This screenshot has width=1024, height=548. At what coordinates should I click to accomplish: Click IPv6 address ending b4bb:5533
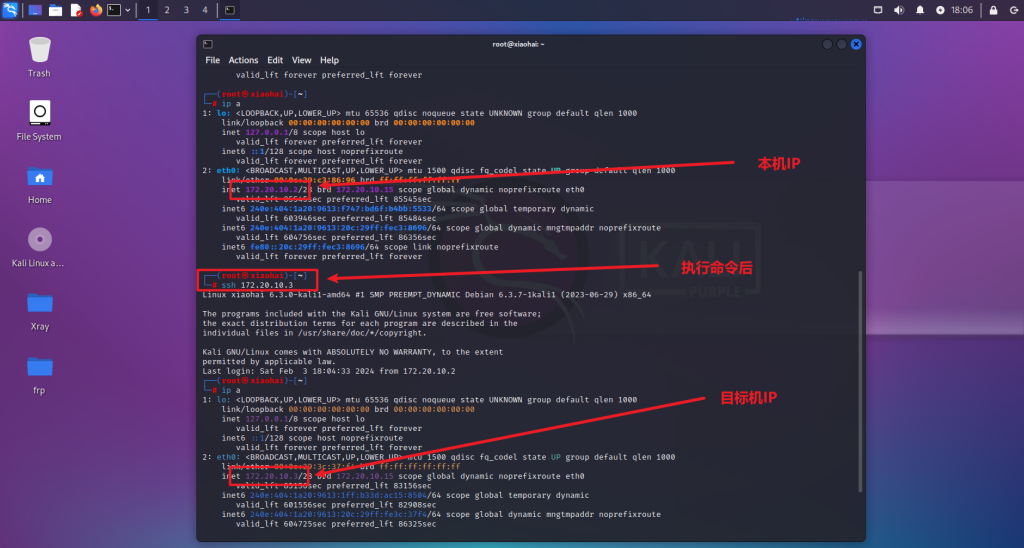(x=340, y=209)
